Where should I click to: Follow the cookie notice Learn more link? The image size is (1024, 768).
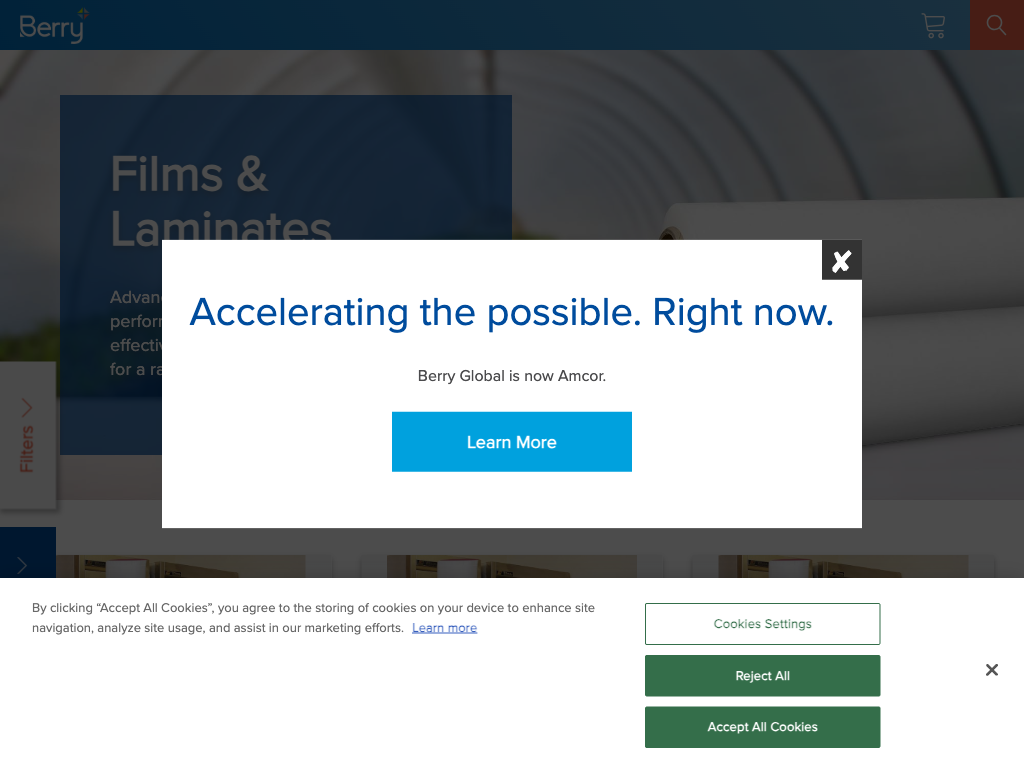pyautogui.click(x=444, y=628)
